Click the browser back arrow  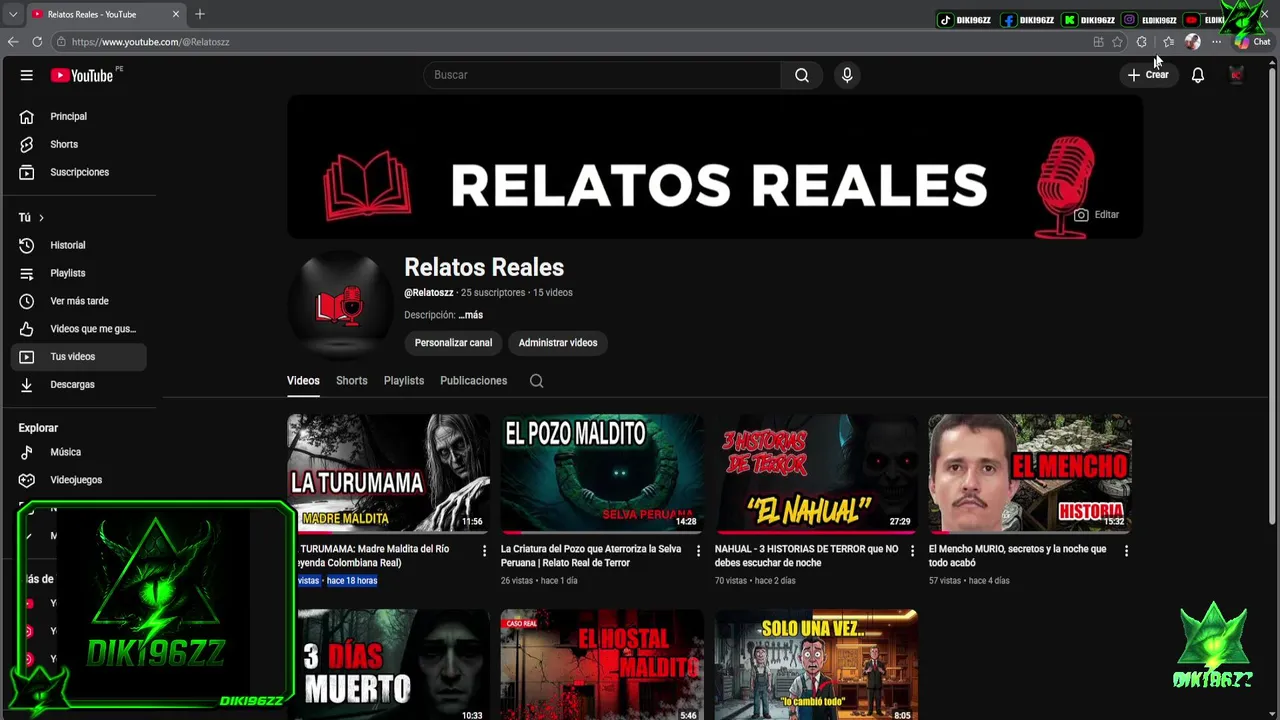13,42
